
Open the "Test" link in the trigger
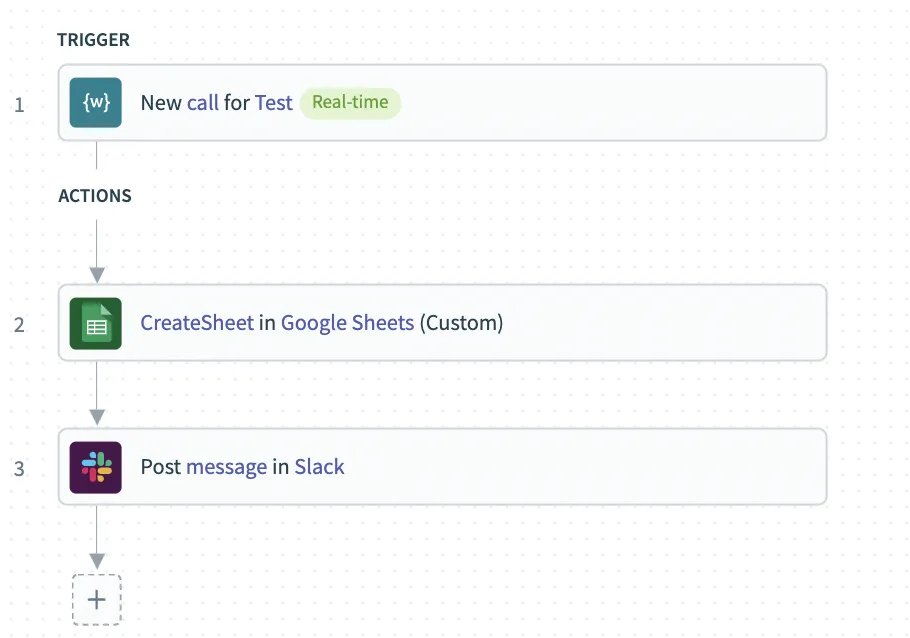click(274, 103)
